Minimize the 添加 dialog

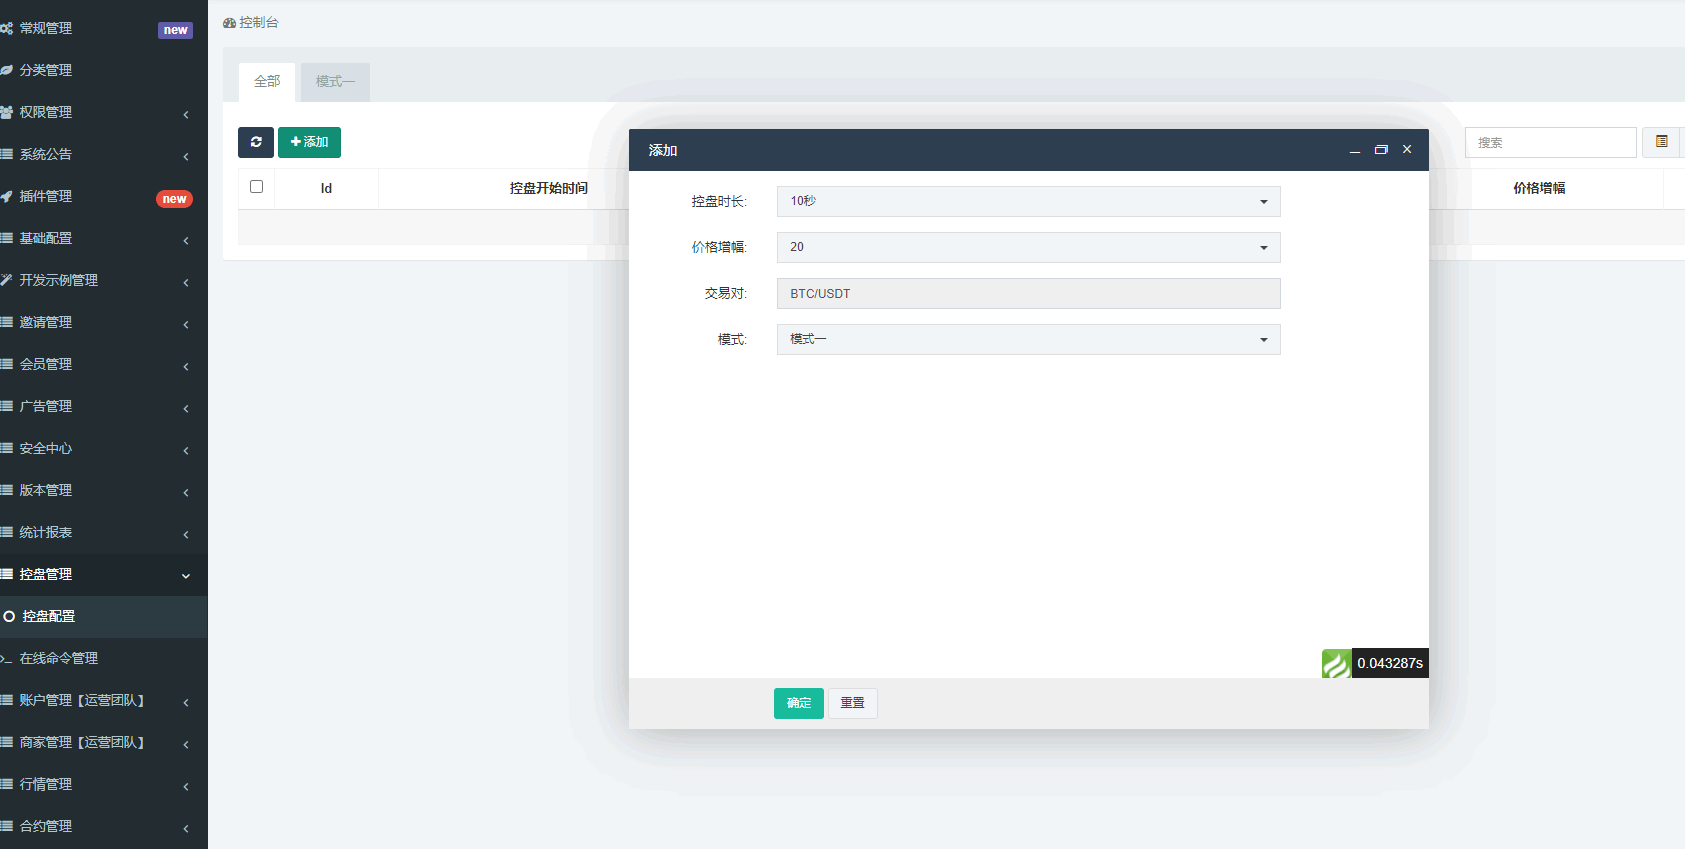tap(1355, 150)
